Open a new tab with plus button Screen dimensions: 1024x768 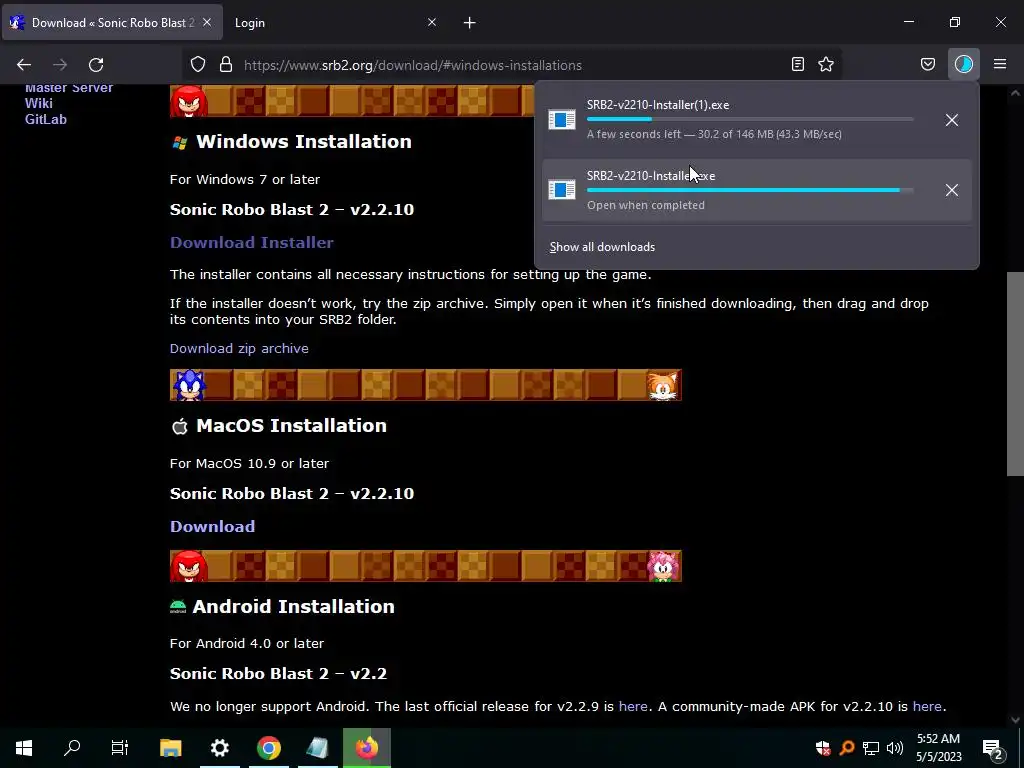coord(470,23)
